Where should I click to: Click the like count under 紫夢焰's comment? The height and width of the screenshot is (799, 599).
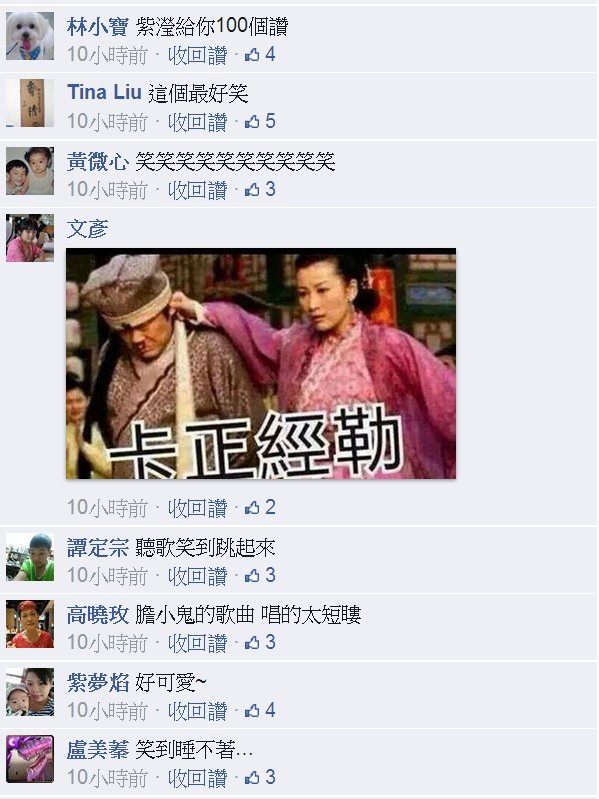(270, 710)
